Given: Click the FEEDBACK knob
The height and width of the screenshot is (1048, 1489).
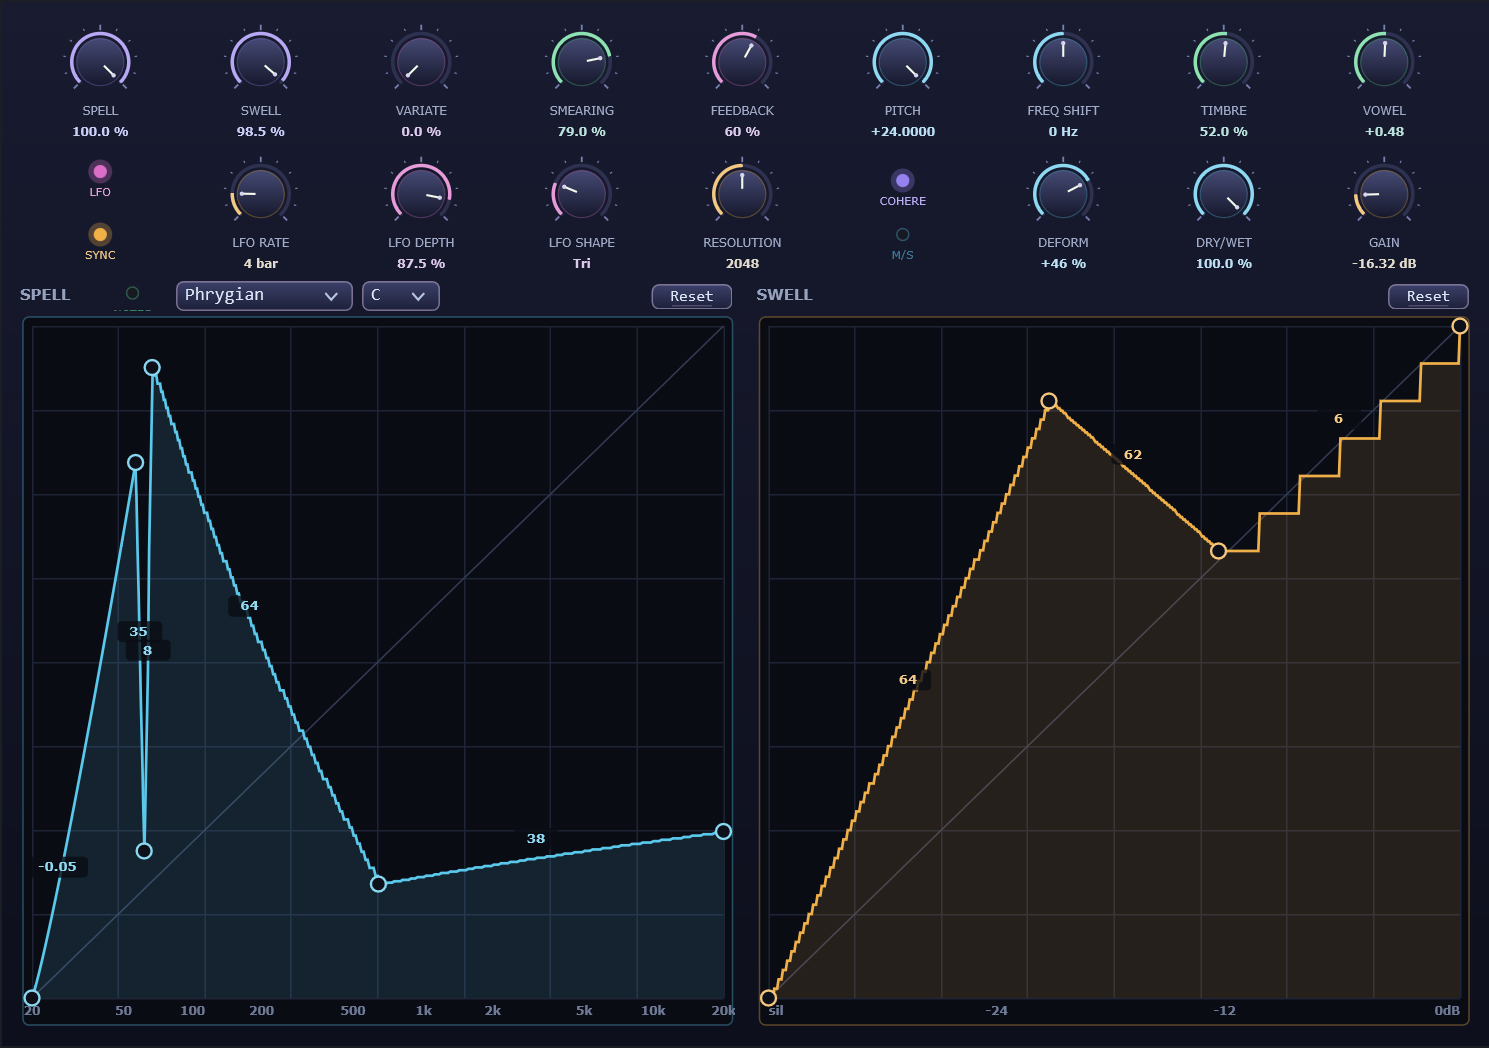Looking at the screenshot, I should click(742, 61).
